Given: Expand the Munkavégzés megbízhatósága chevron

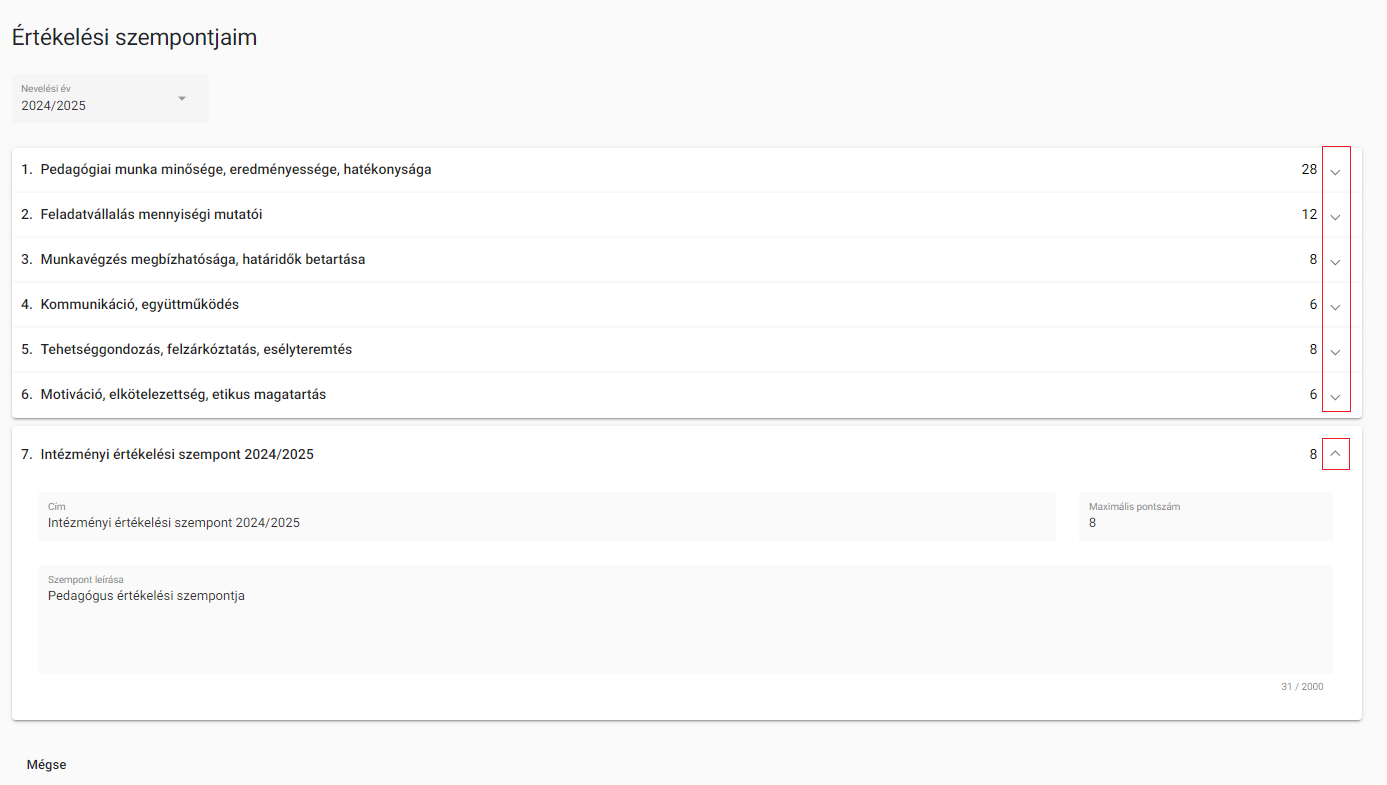Looking at the screenshot, I should pyautogui.click(x=1335, y=262).
